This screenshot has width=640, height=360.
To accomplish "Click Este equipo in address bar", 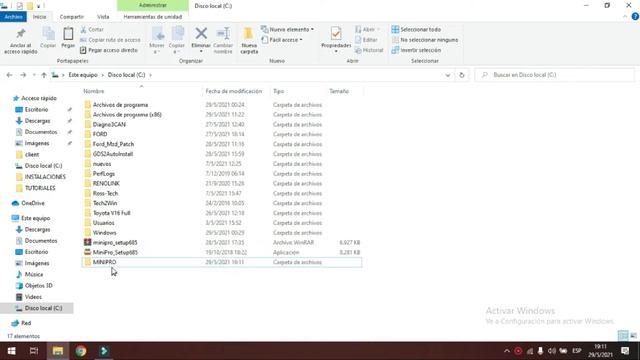I will [83, 75].
